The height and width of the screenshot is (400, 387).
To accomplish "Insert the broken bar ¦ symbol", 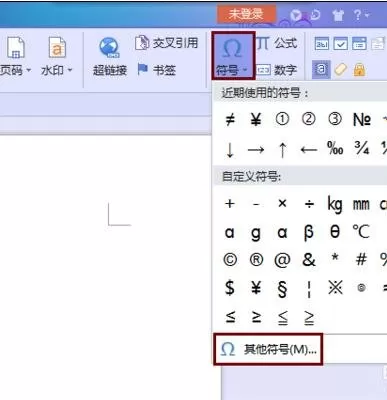I will [x=309, y=289].
